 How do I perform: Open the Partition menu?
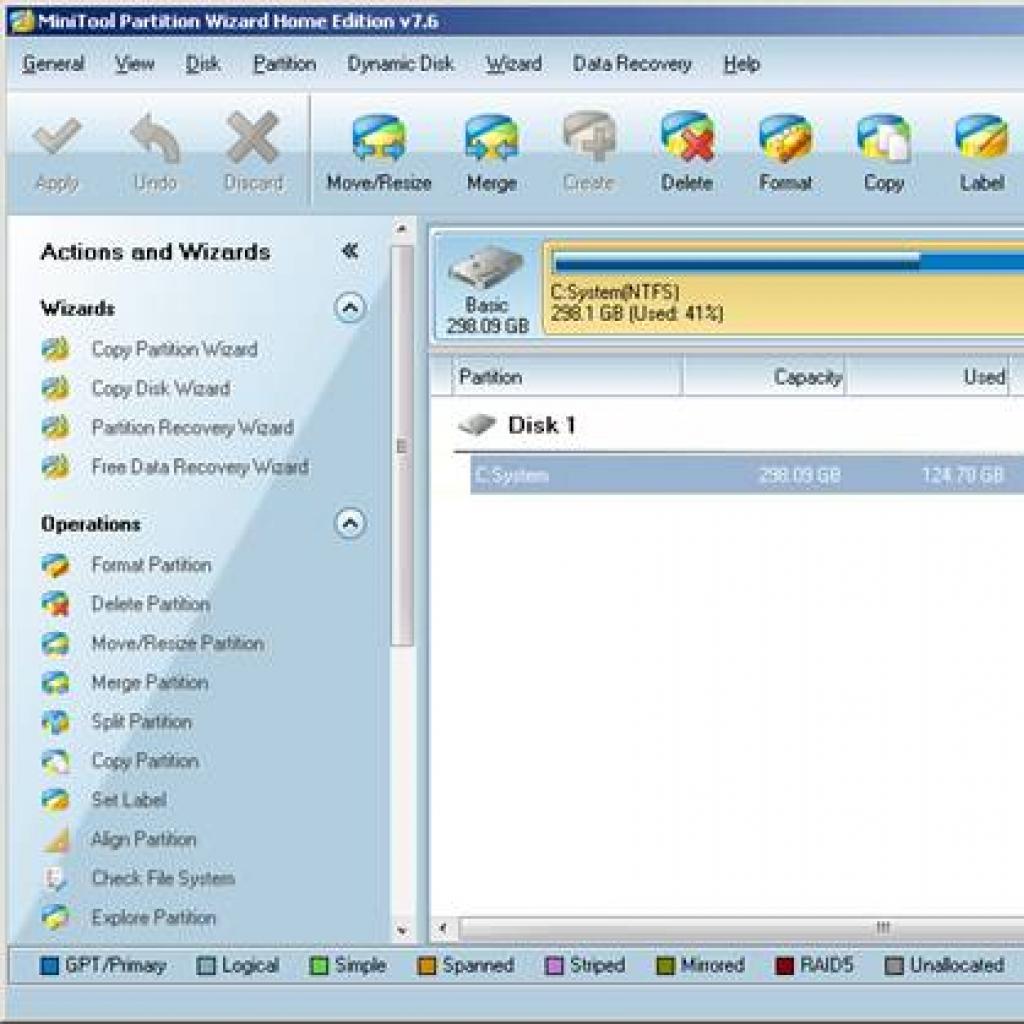[x=285, y=64]
